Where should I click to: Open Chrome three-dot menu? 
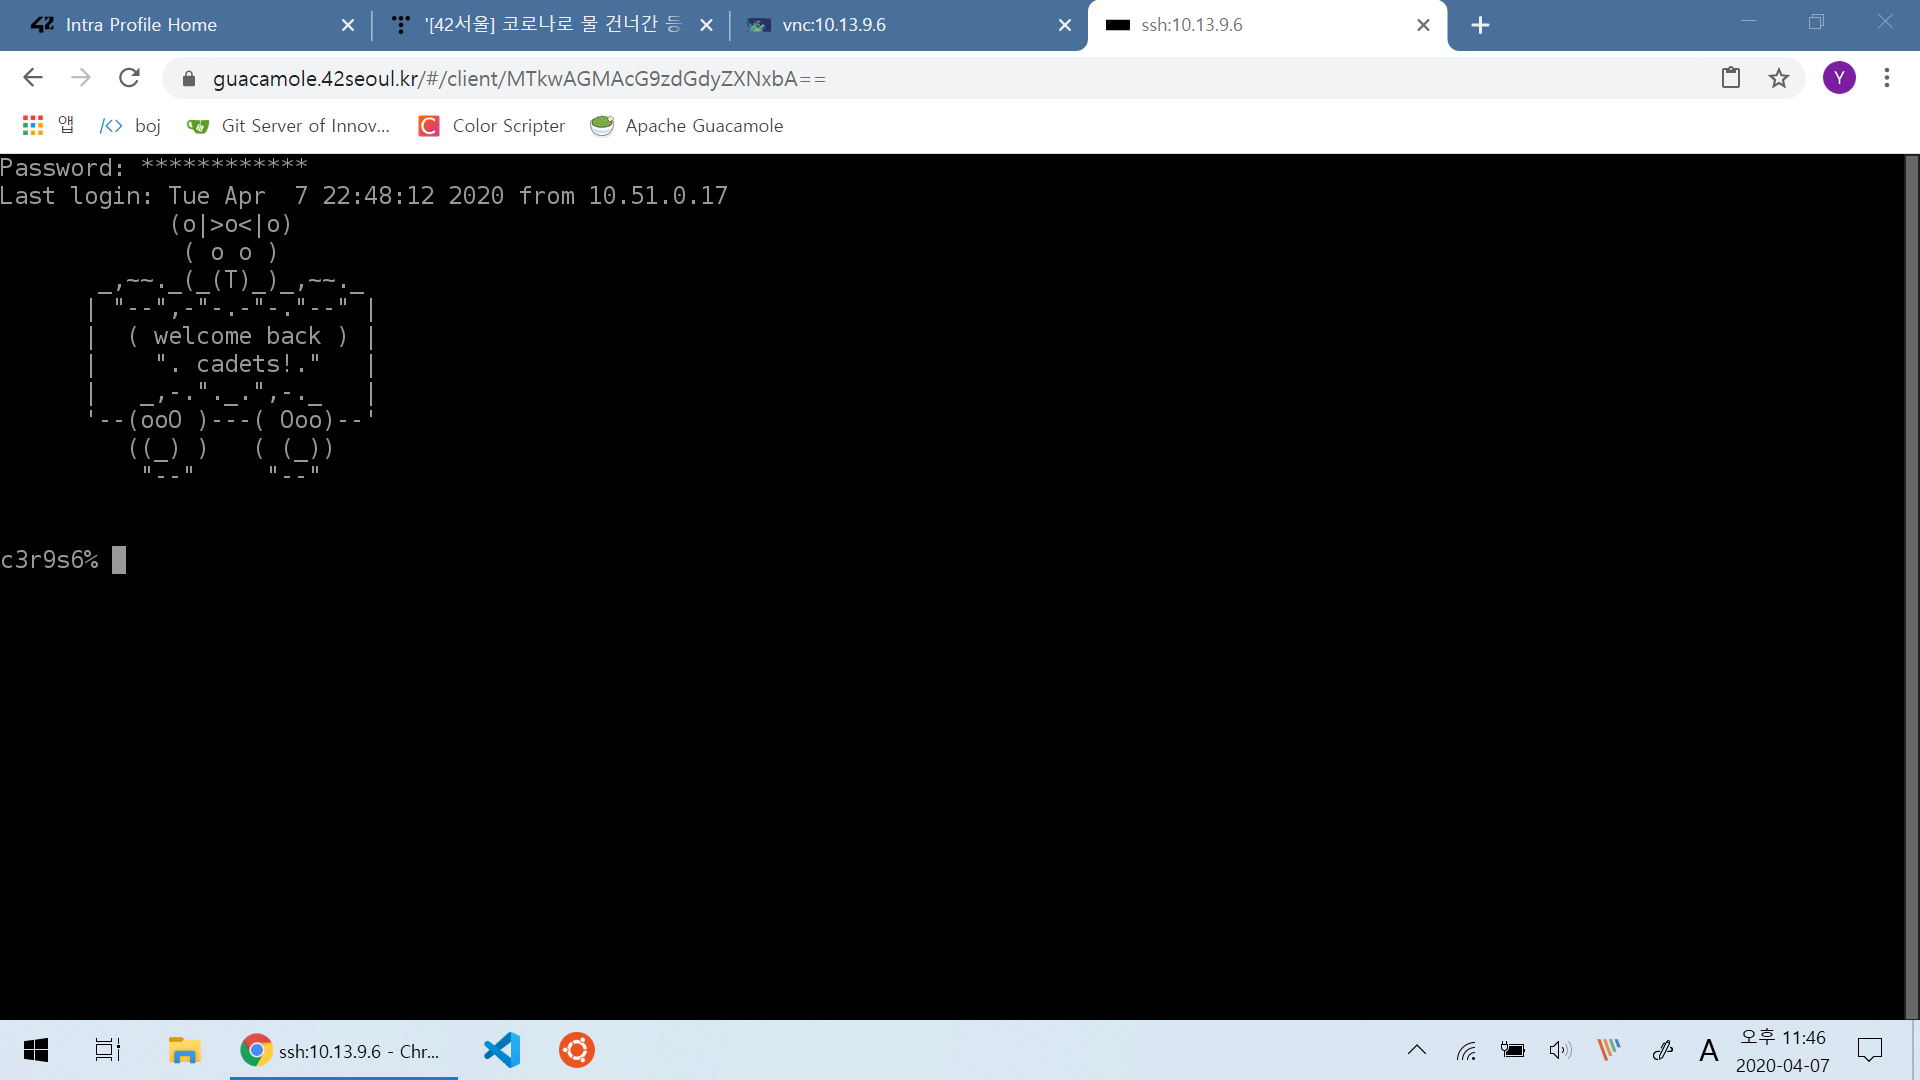[x=1886, y=78]
